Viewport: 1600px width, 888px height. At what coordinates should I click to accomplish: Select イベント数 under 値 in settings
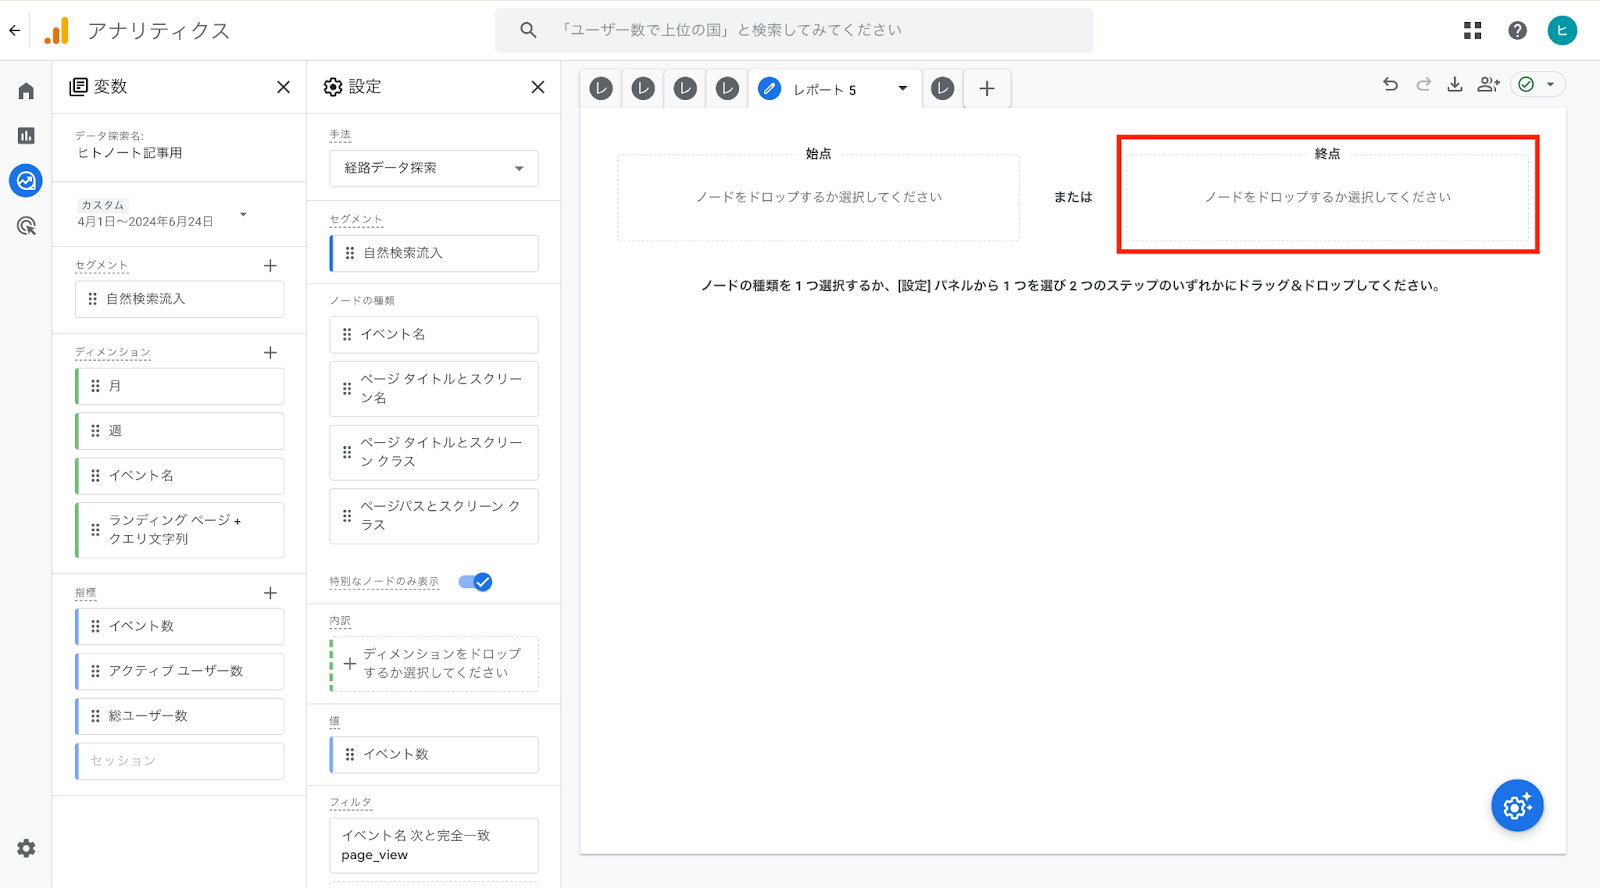pos(434,754)
